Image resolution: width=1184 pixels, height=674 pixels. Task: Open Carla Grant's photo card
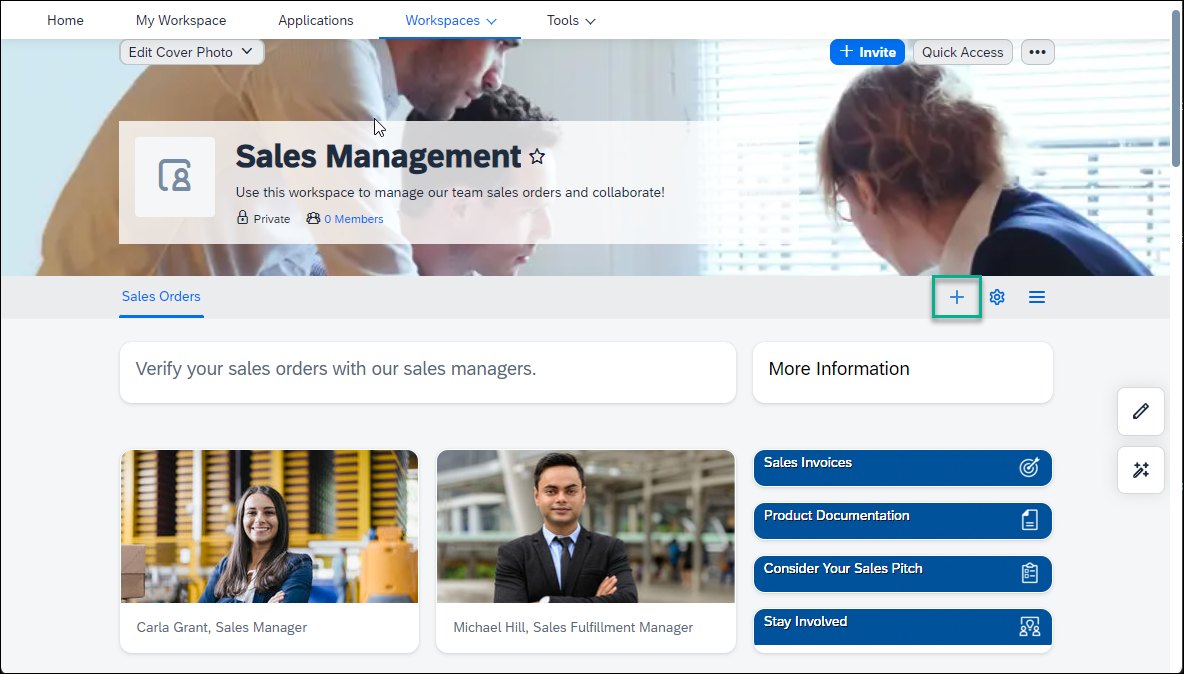pyautogui.click(x=270, y=551)
